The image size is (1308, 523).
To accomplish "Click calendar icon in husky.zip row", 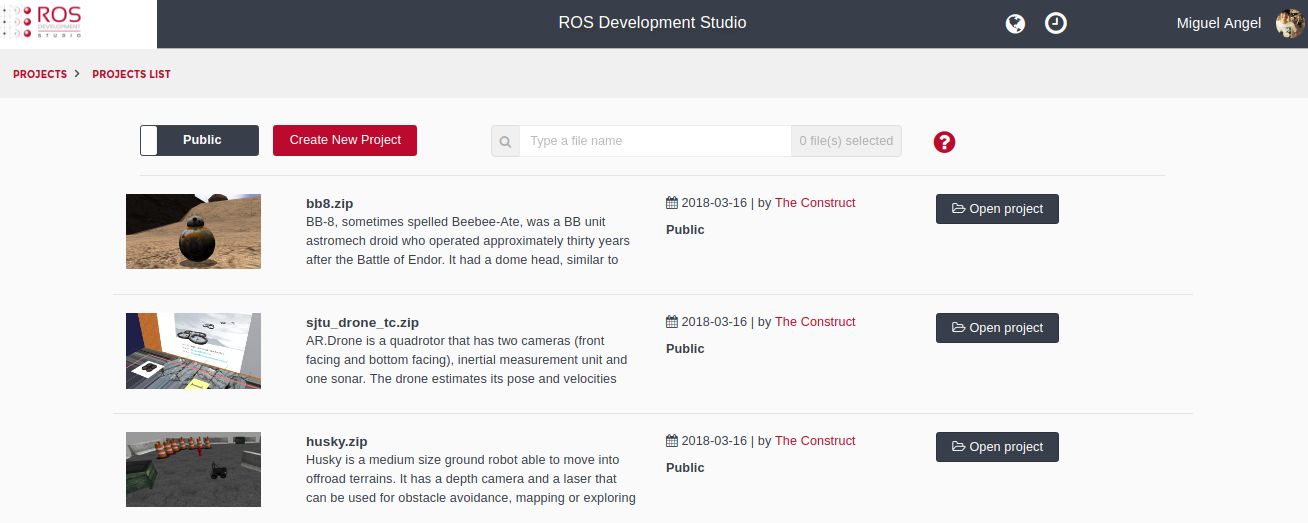I will tap(672, 441).
